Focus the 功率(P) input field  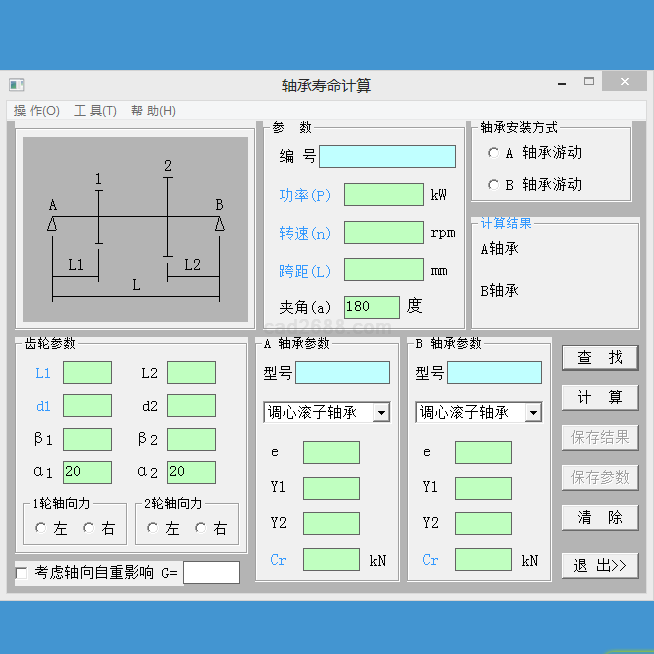point(383,195)
